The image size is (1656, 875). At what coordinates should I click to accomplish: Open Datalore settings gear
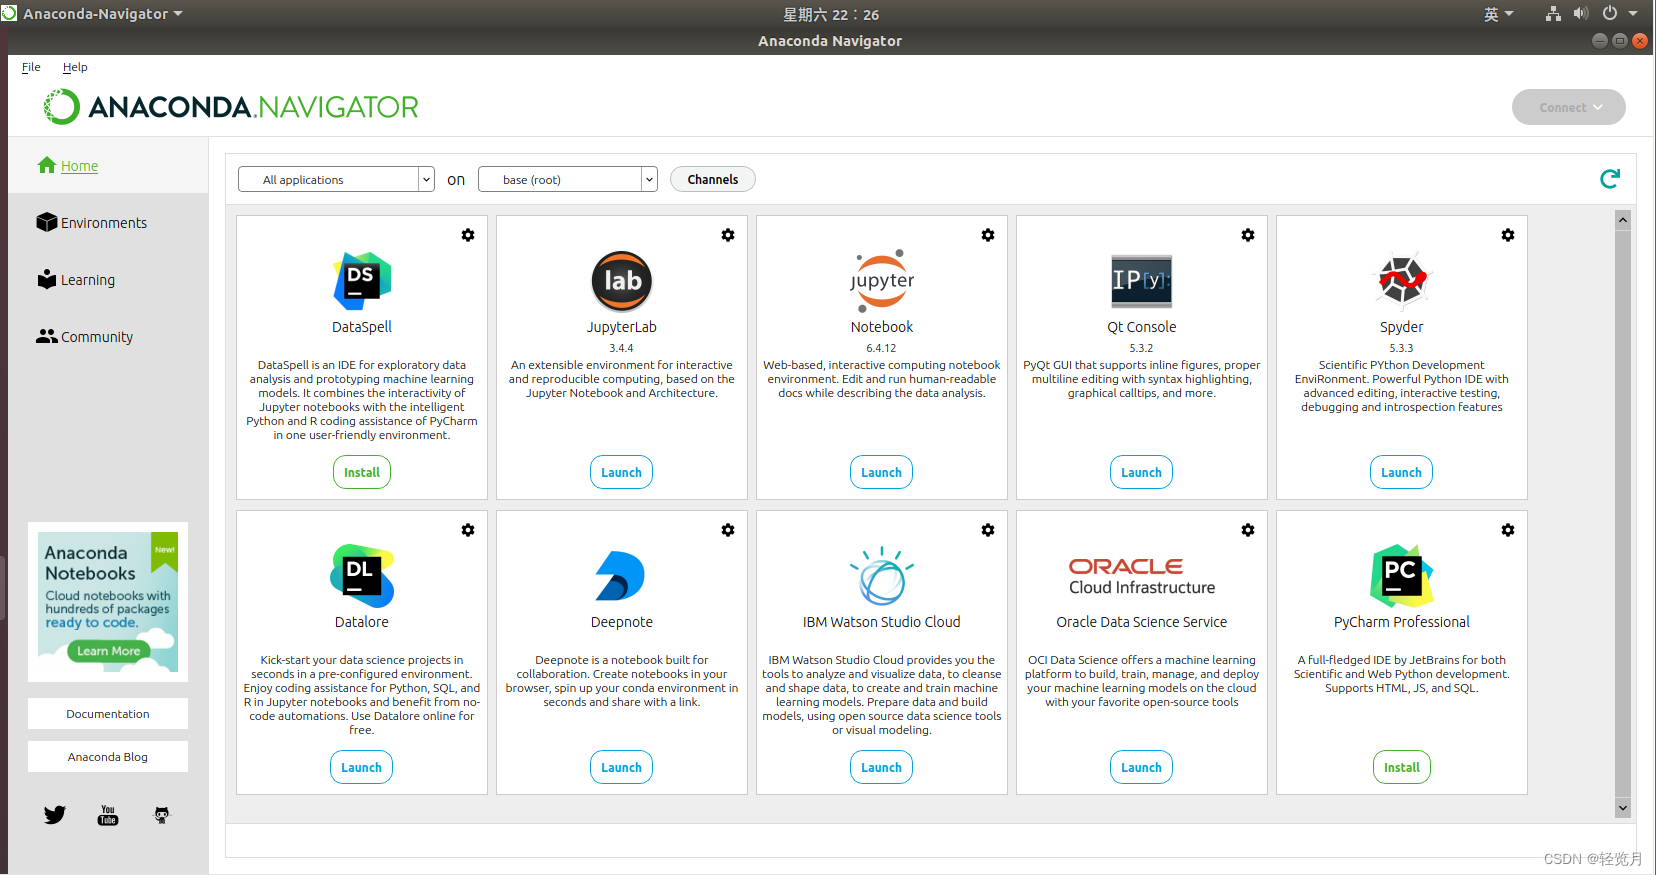(468, 530)
